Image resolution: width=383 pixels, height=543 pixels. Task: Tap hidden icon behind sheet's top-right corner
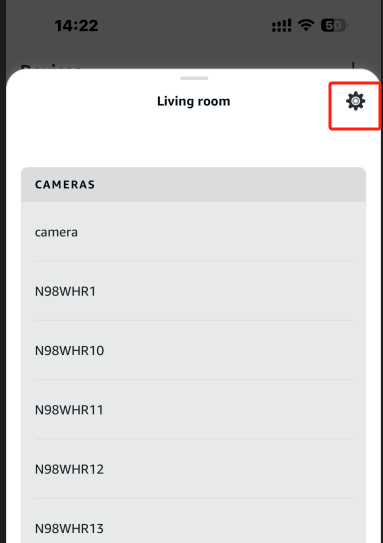353,65
